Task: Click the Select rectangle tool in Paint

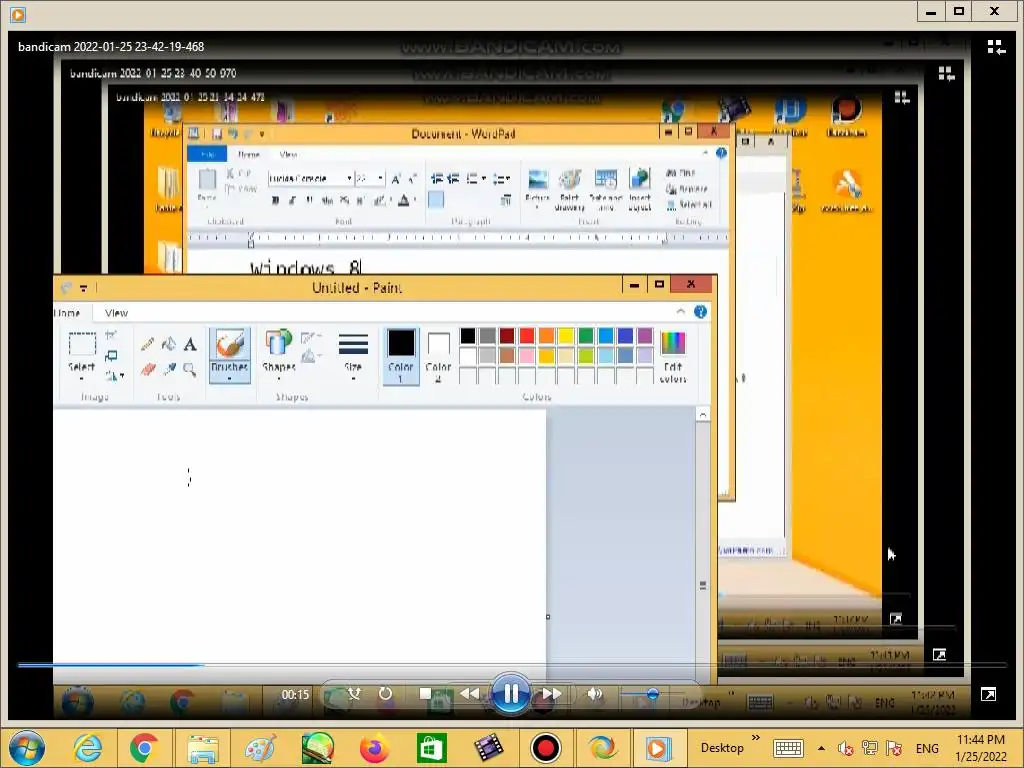Action: pos(82,344)
